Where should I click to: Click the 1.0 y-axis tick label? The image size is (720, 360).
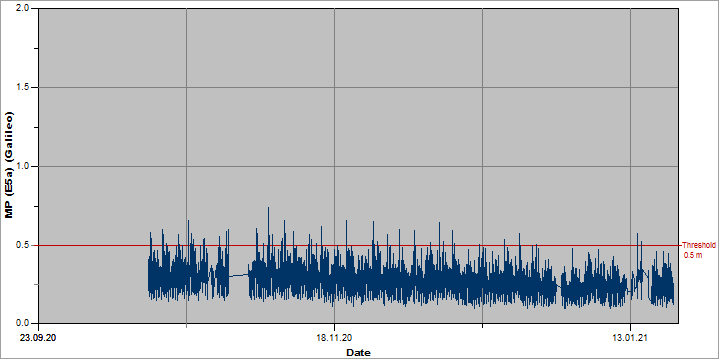click(x=24, y=166)
